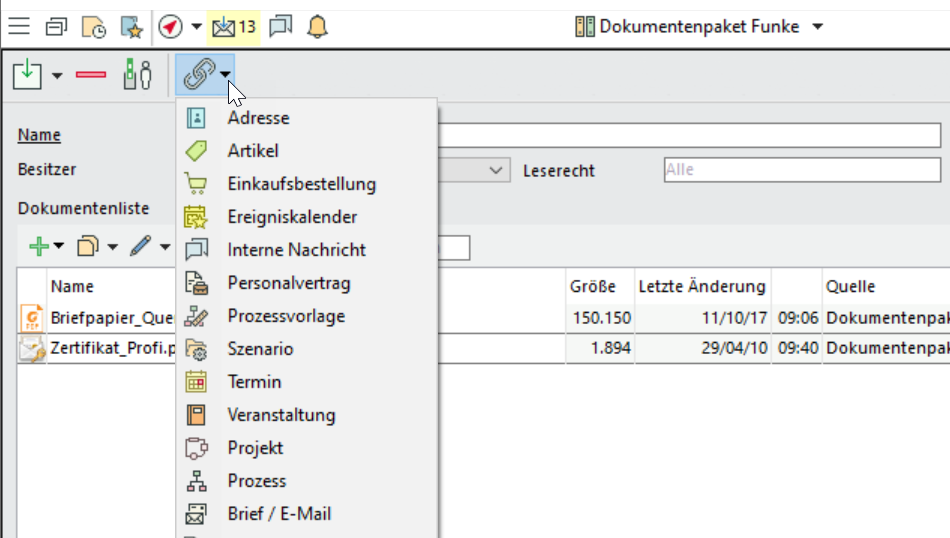Open the green plus add dropdown arrow
The height and width of the screenshot is (538, 950).
59,247
